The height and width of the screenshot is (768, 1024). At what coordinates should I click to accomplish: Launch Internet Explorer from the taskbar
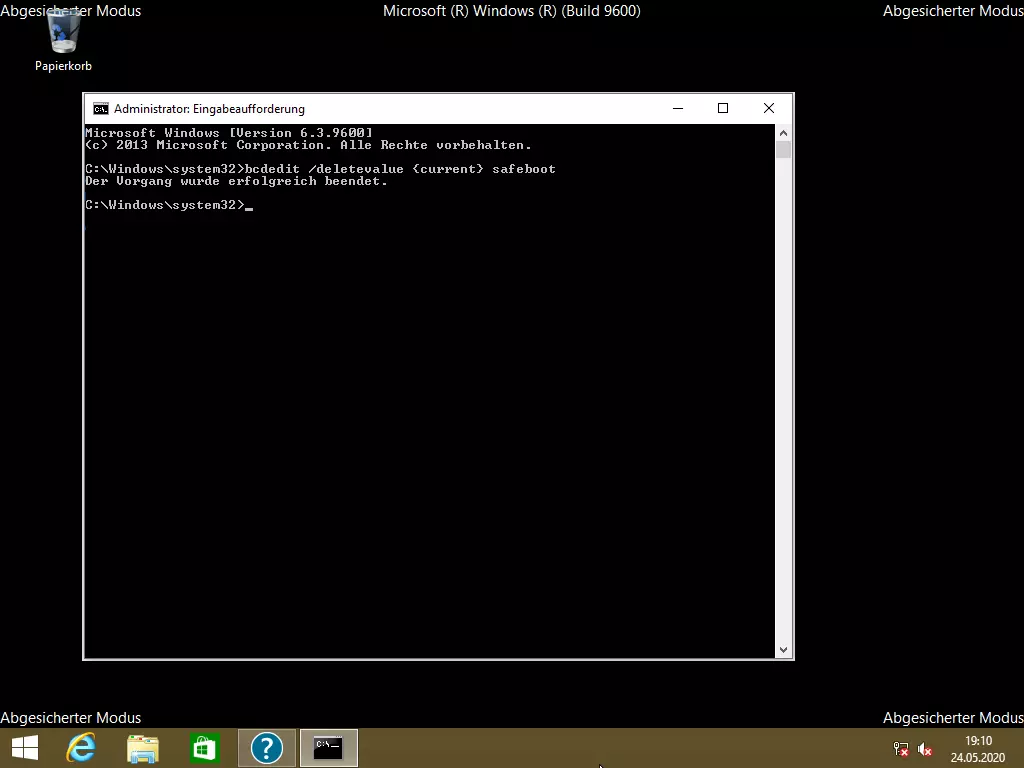point(81,748)
